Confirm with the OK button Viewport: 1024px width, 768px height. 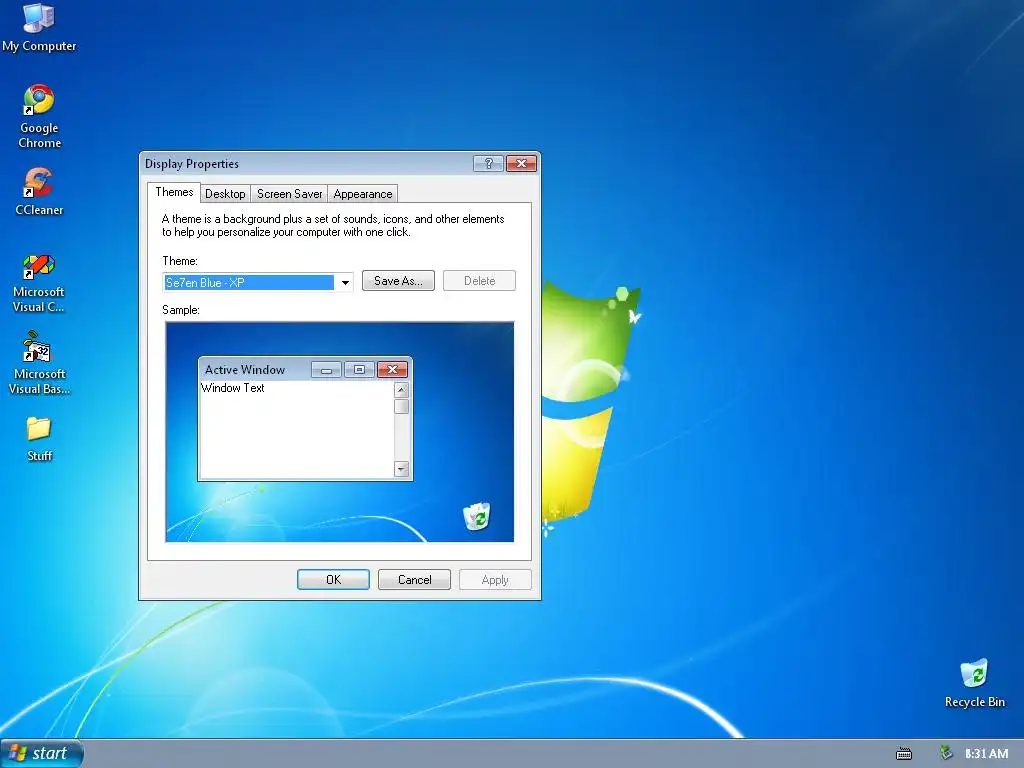tap(333, 579)
